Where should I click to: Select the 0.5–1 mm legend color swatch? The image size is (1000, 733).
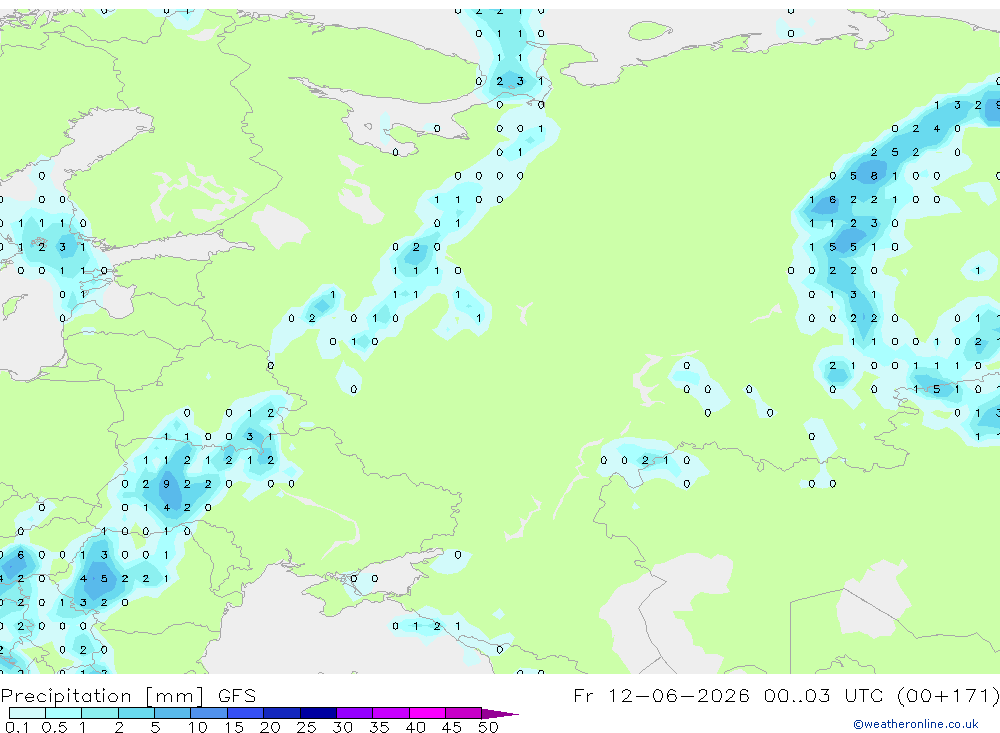click(64, 713)
